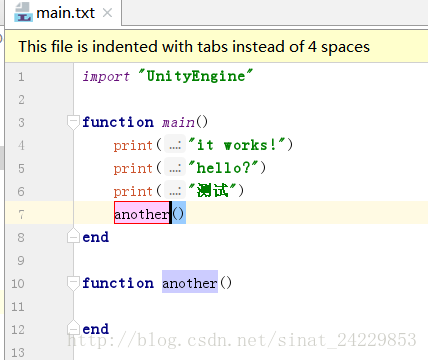The height and width of the screenshot is (360, 428).
Task: Close the main.txt tab
Action: (107, 13)
